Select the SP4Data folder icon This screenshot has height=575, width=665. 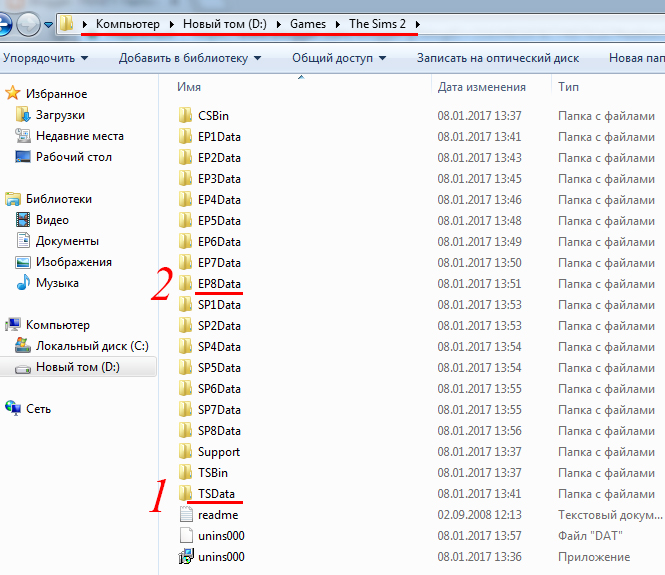click(x=185, y=346)
